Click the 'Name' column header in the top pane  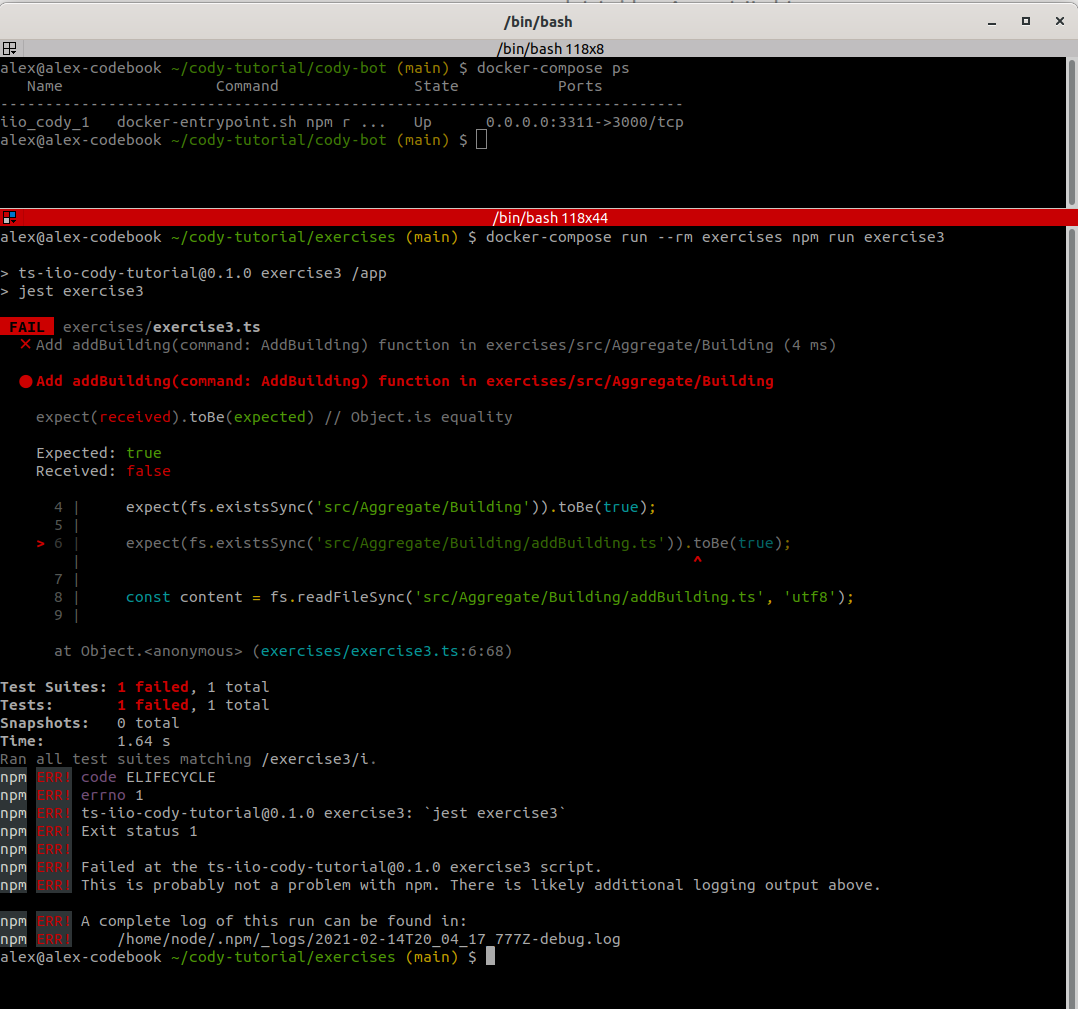pos(45,86)
